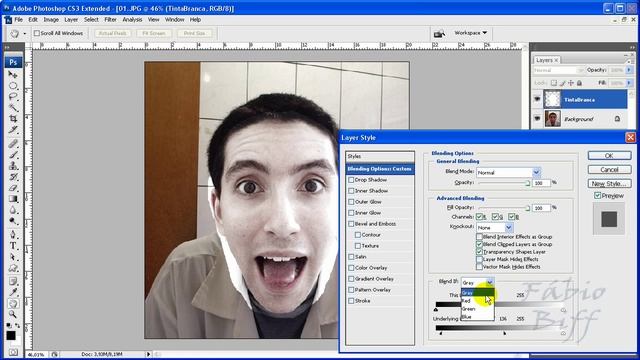Enable the Outer Glow effect checkbox
This screenshot has width=640, height=360.
pyautogui.click(x=351, y=202)
